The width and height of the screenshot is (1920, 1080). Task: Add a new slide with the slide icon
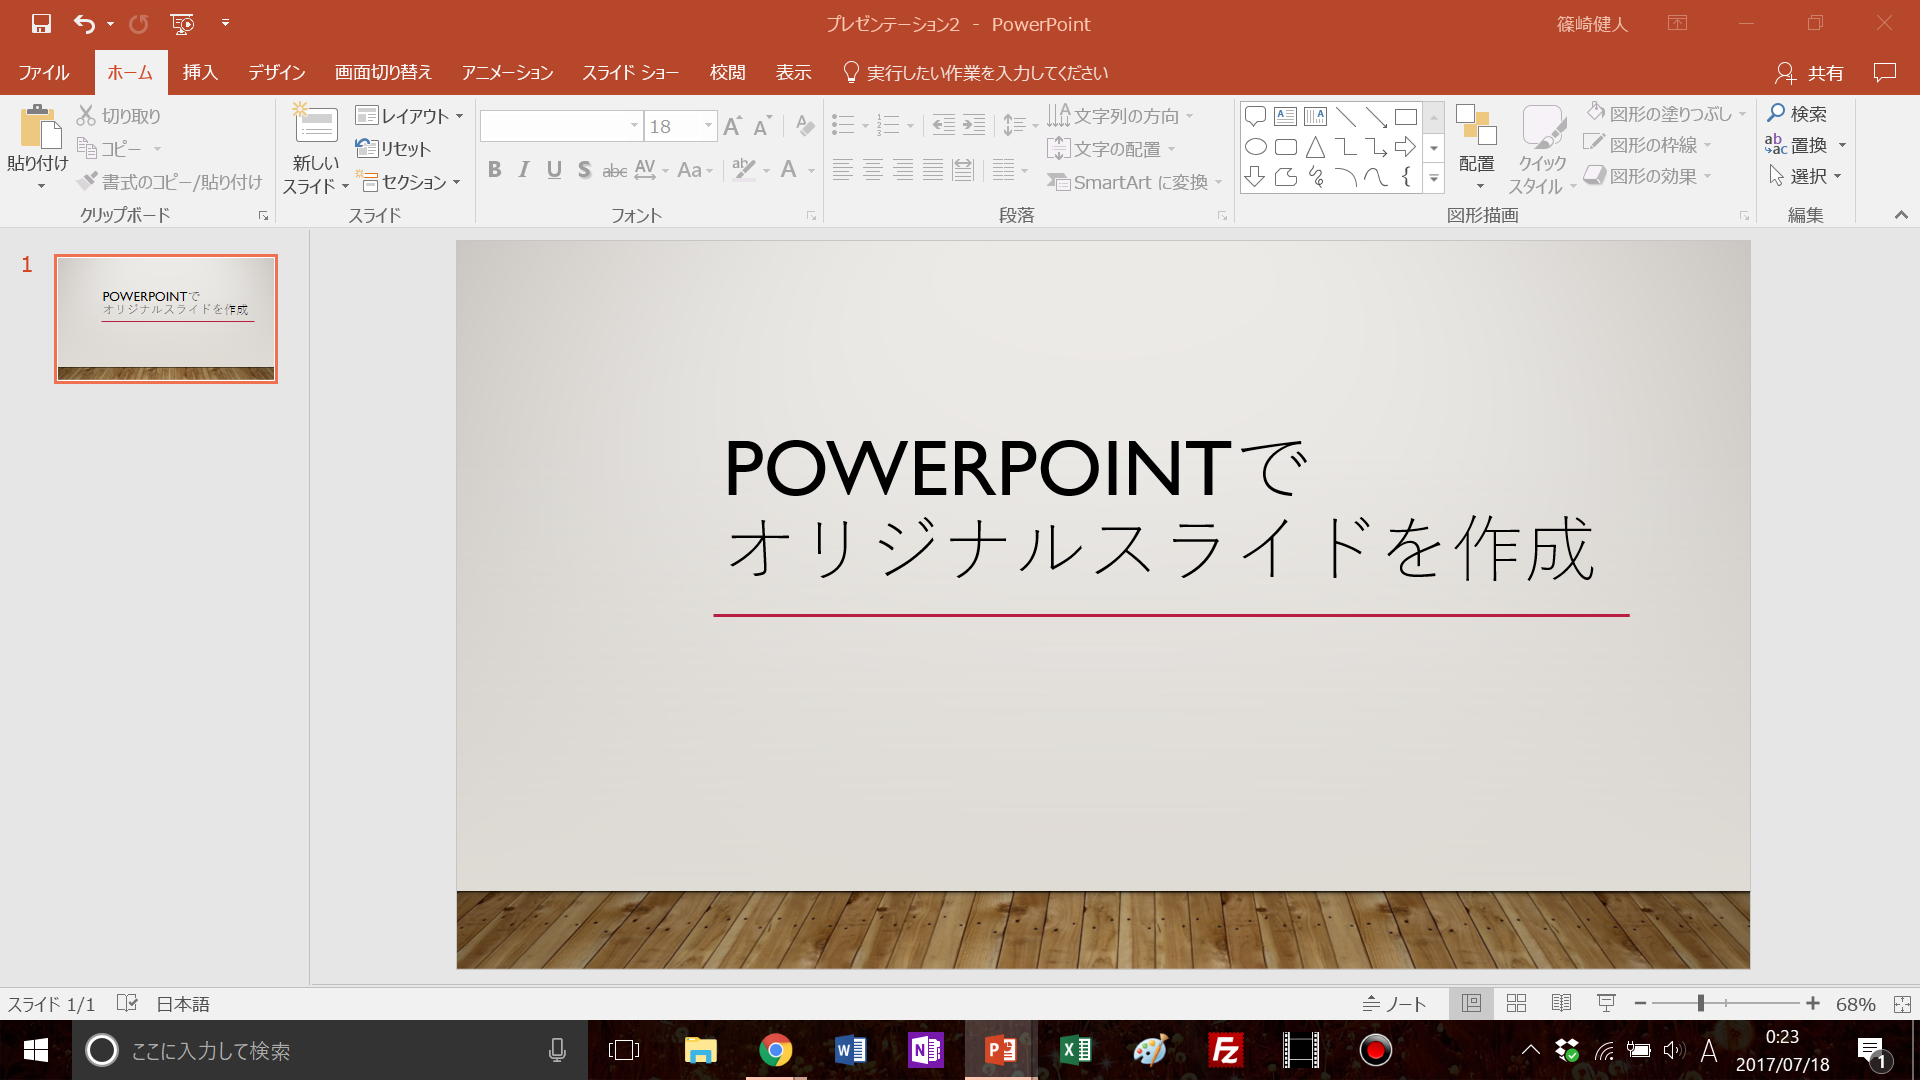pos(316,124)
